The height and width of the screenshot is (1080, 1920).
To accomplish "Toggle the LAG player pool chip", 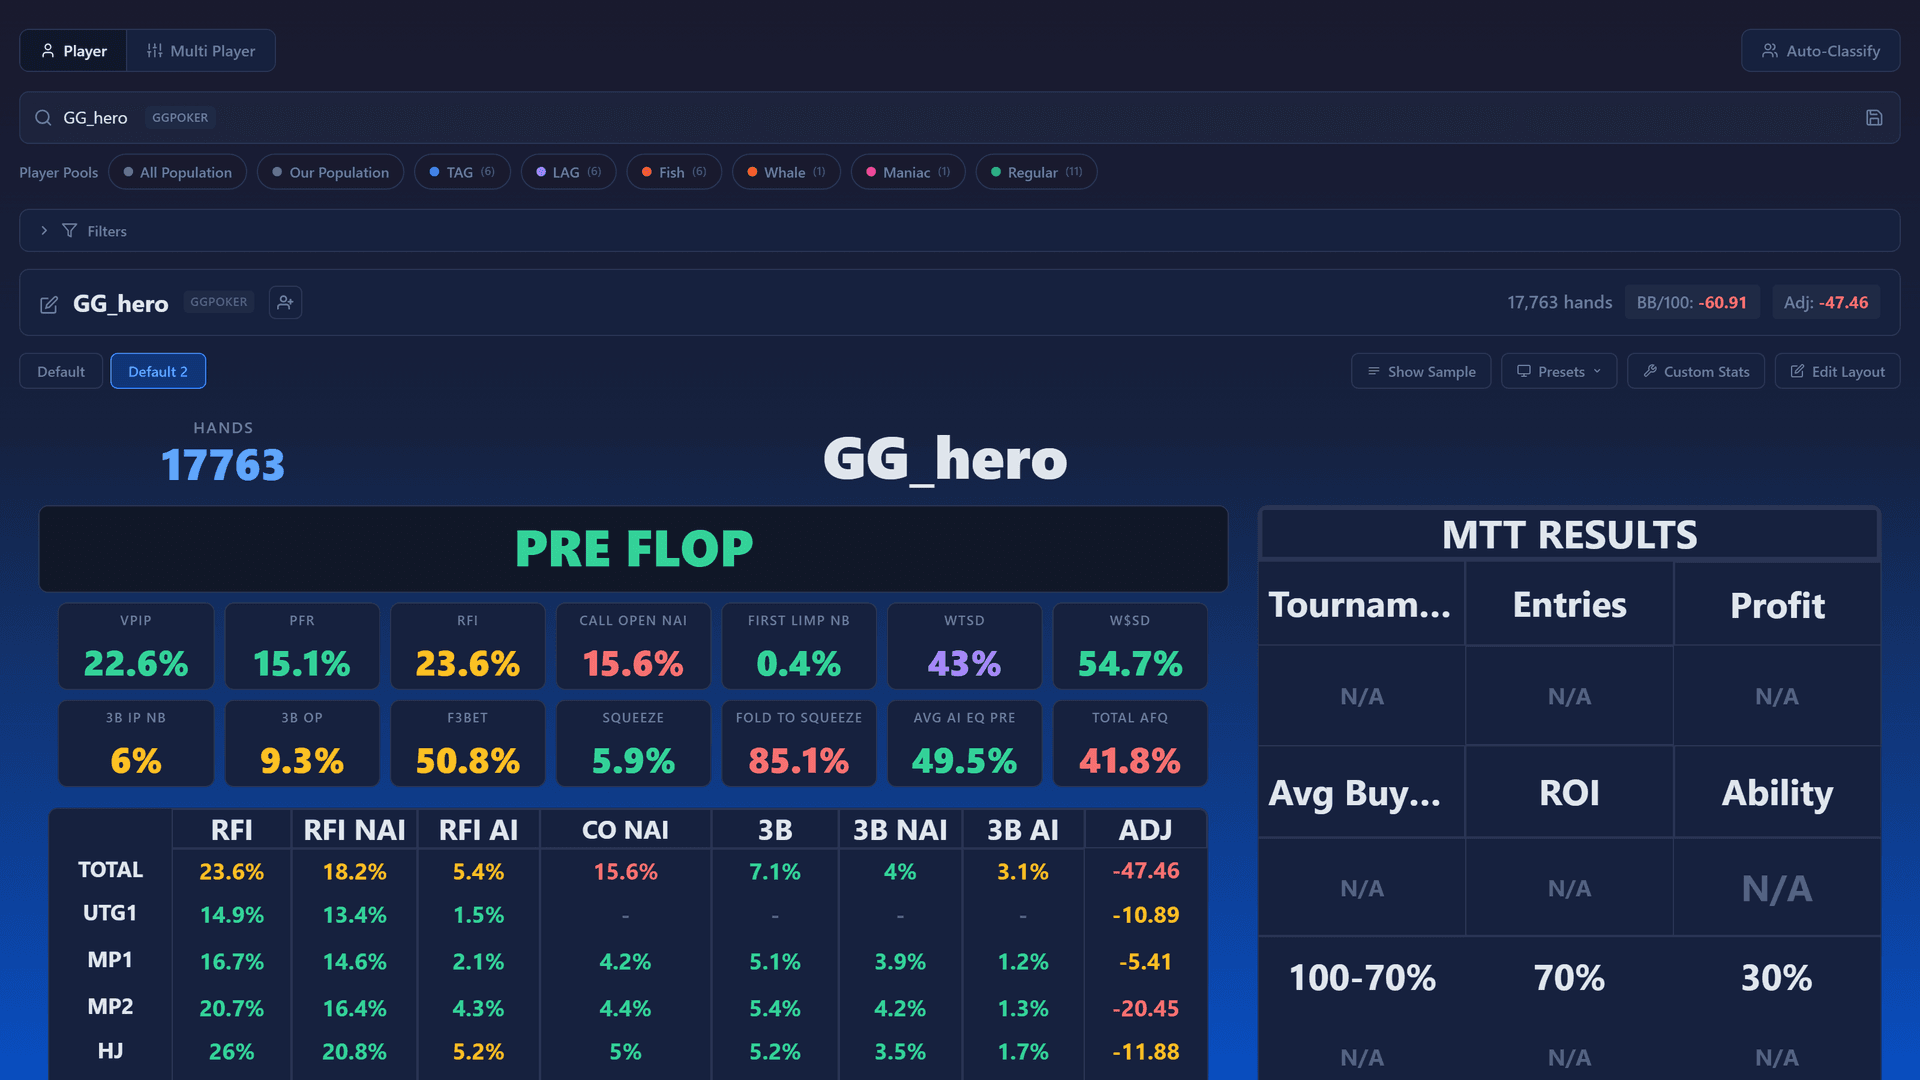I will [568, 172].
